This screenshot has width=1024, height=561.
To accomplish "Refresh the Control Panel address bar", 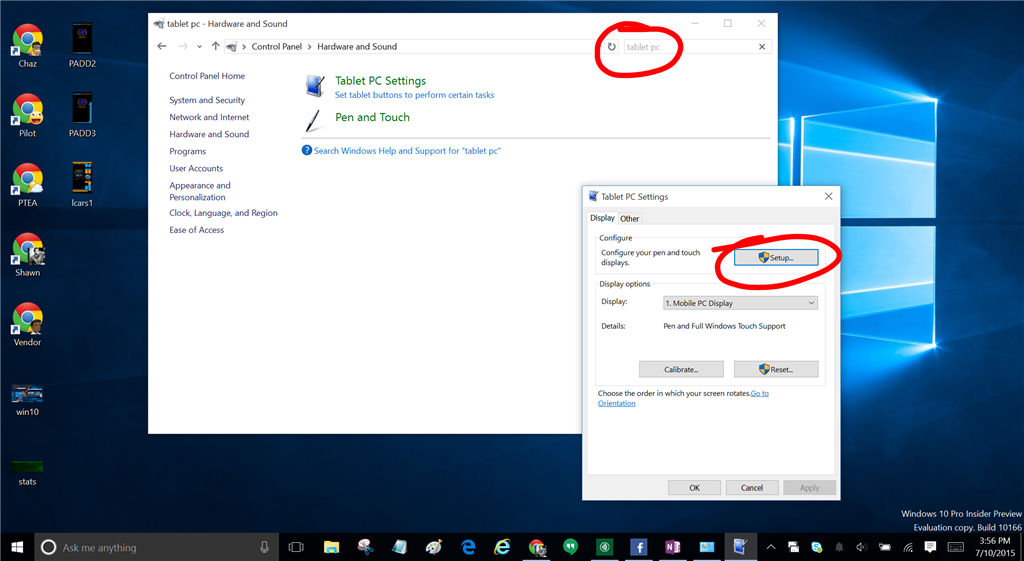I will tap(611, 46).
